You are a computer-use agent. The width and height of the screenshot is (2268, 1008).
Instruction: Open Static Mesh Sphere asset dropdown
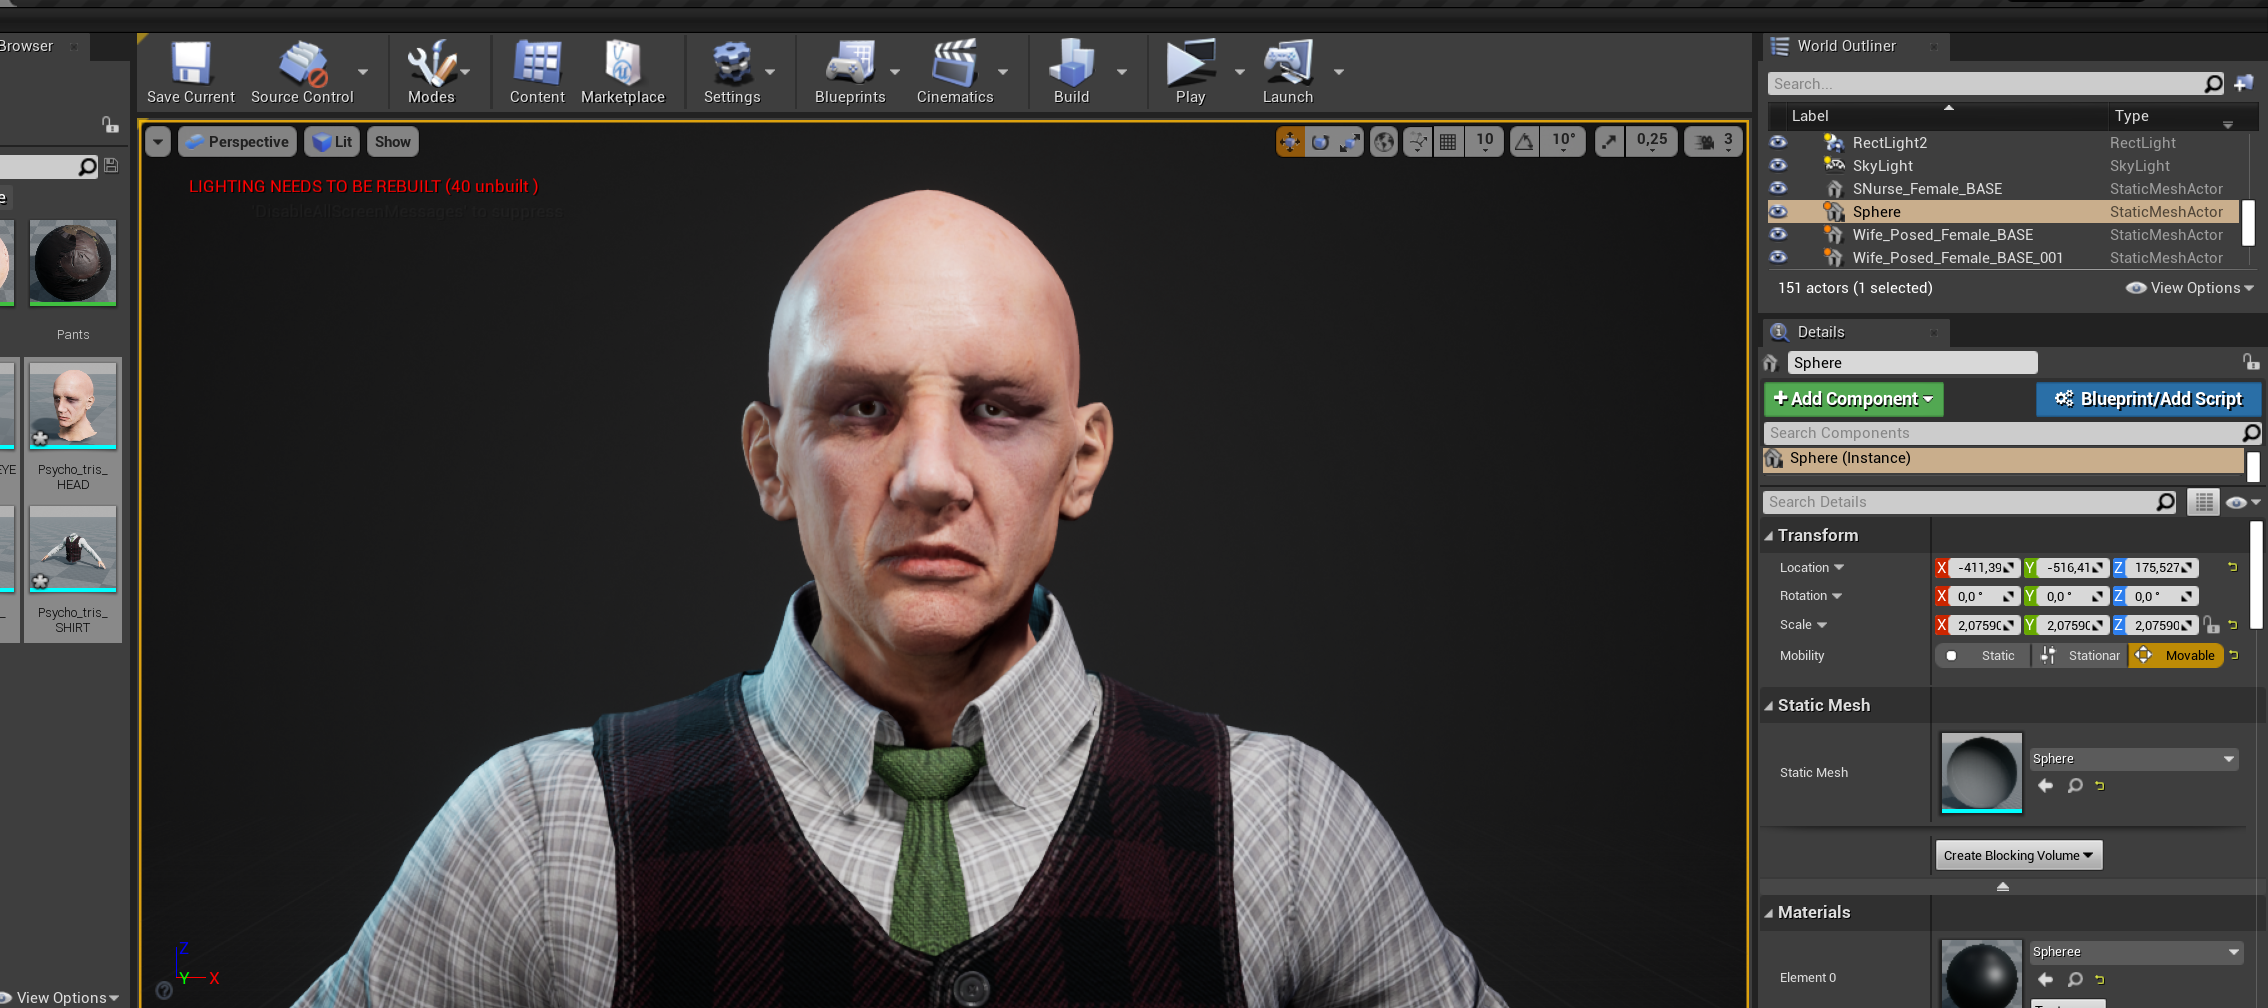pos(2134,759)
